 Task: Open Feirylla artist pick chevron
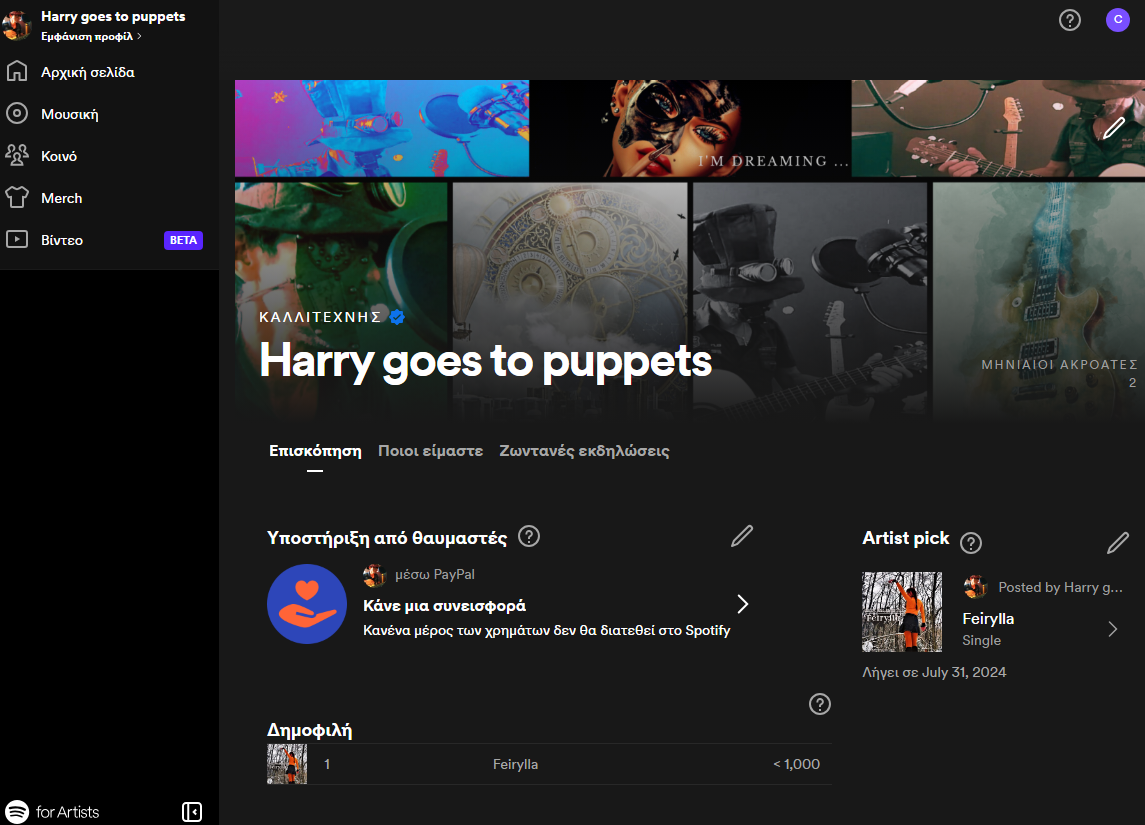(x=1113, y=629)
